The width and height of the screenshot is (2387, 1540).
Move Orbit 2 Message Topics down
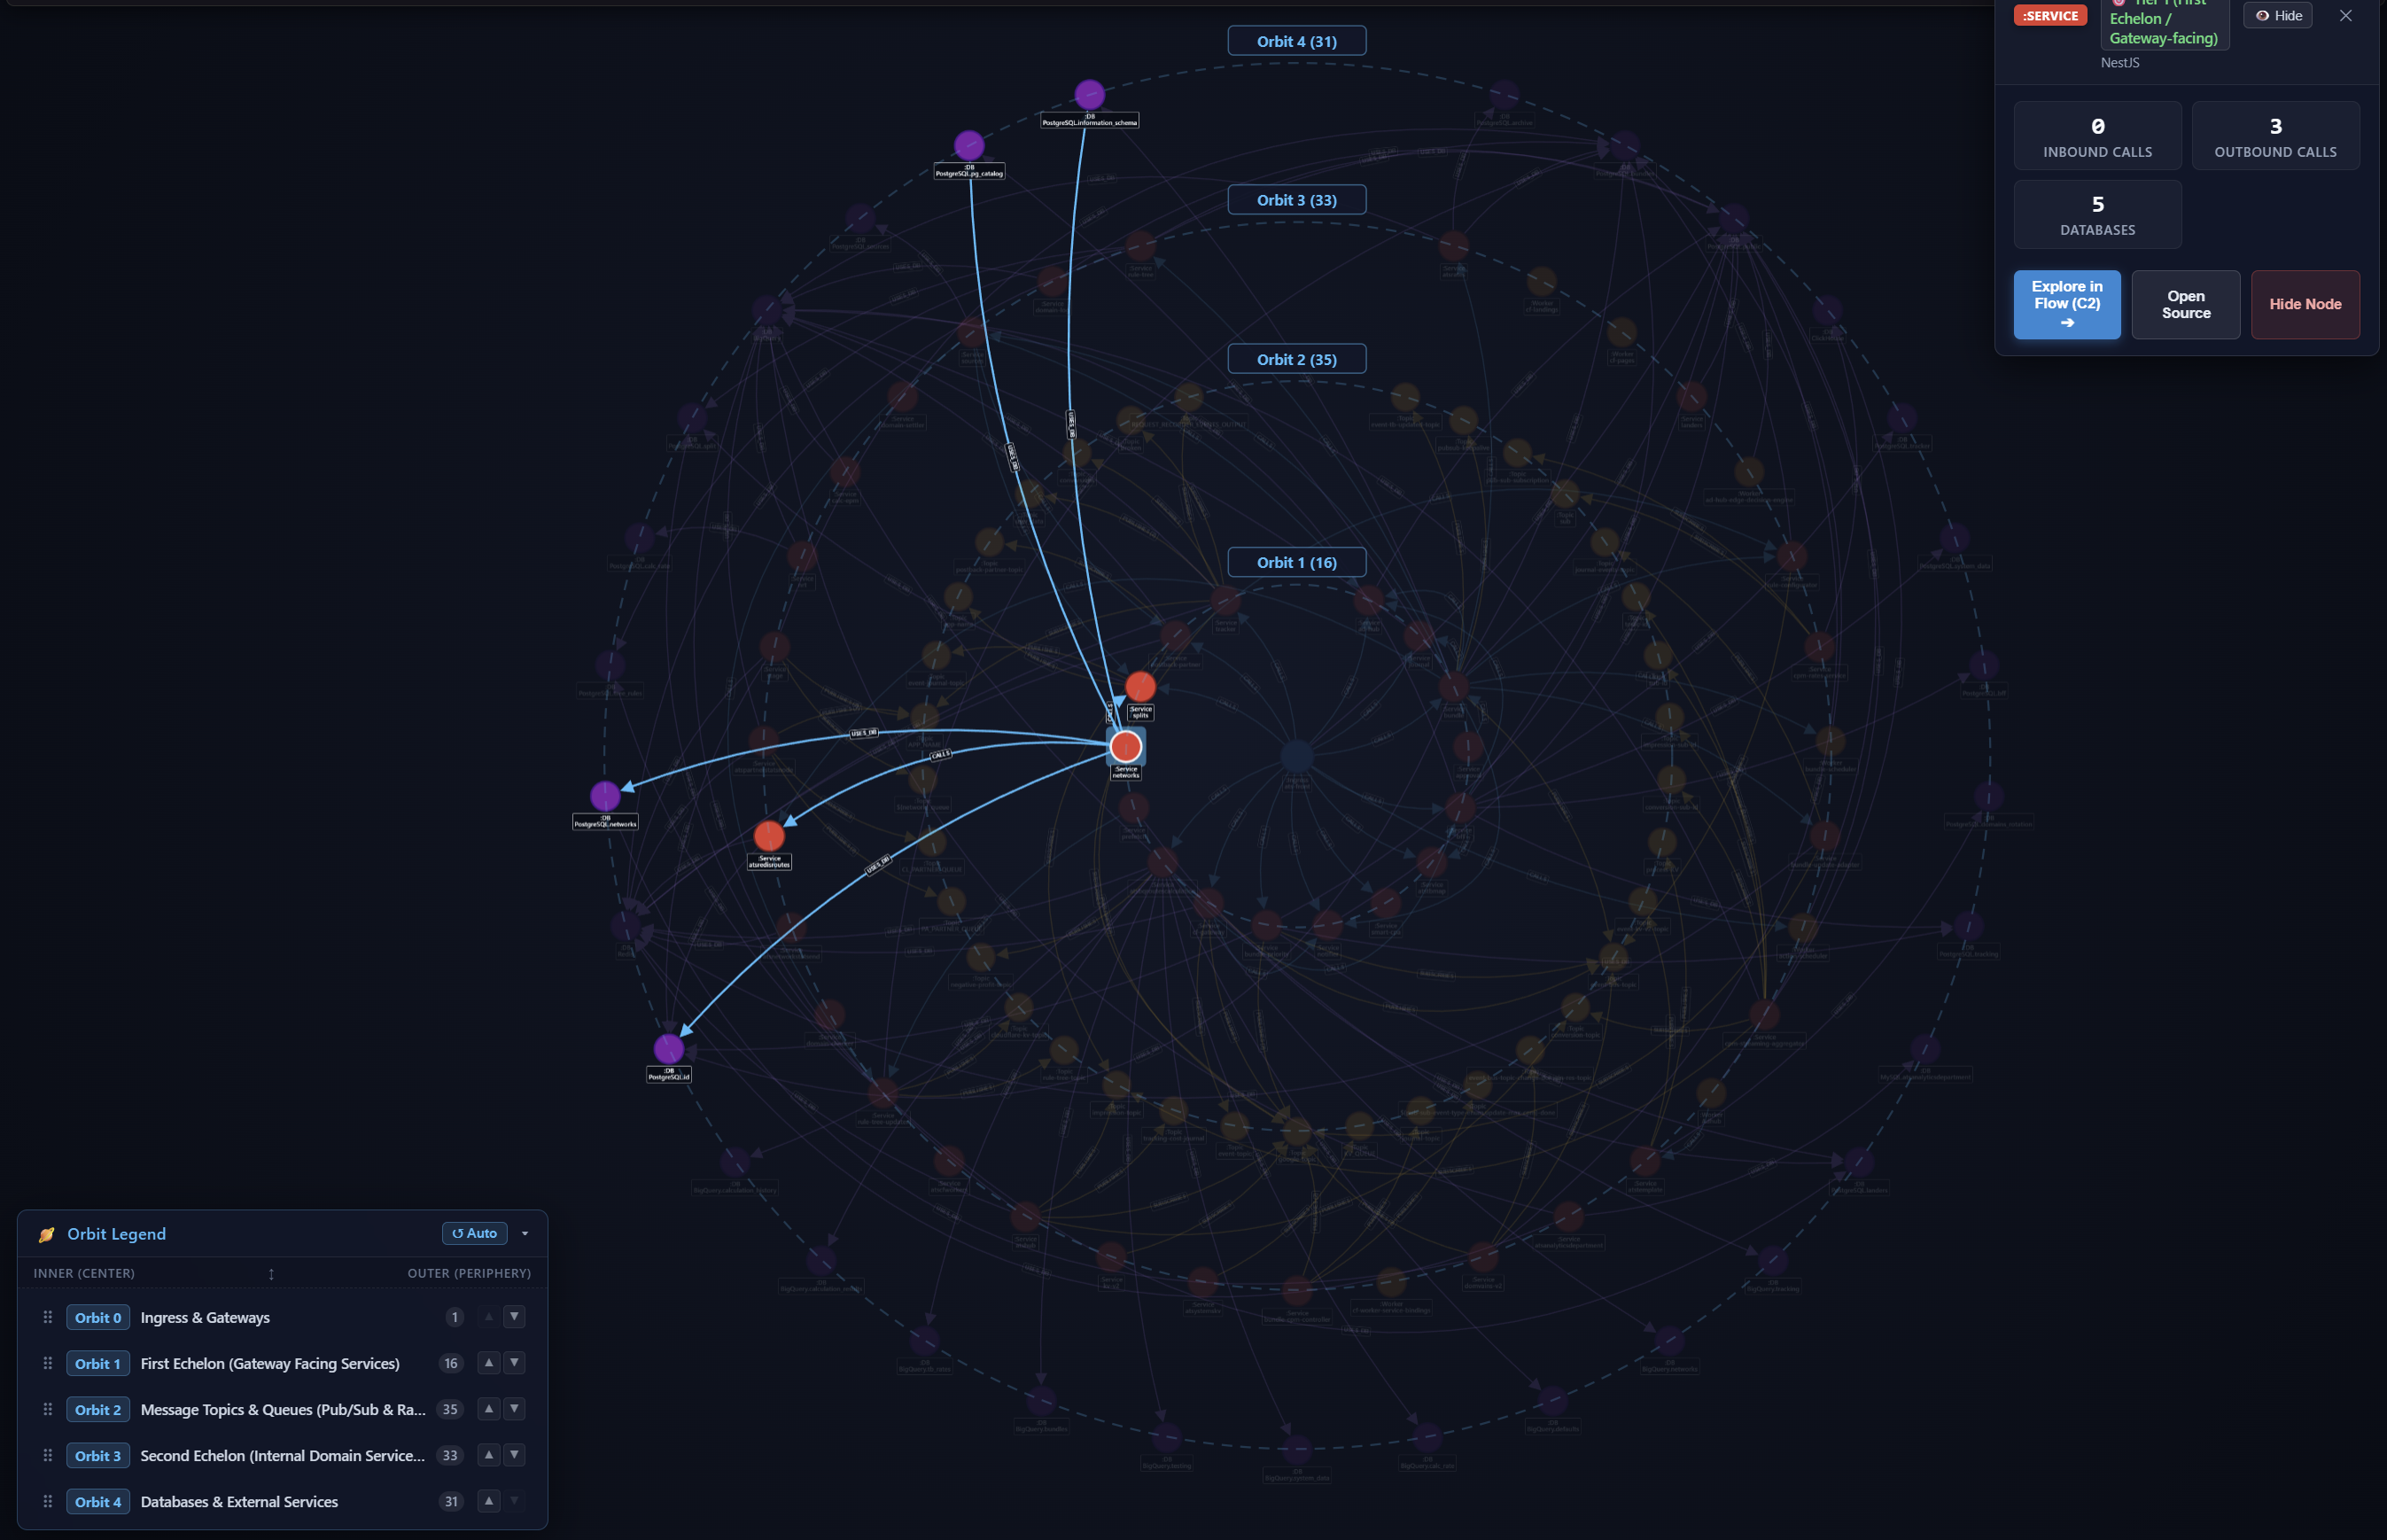(x=514, y=1408)
